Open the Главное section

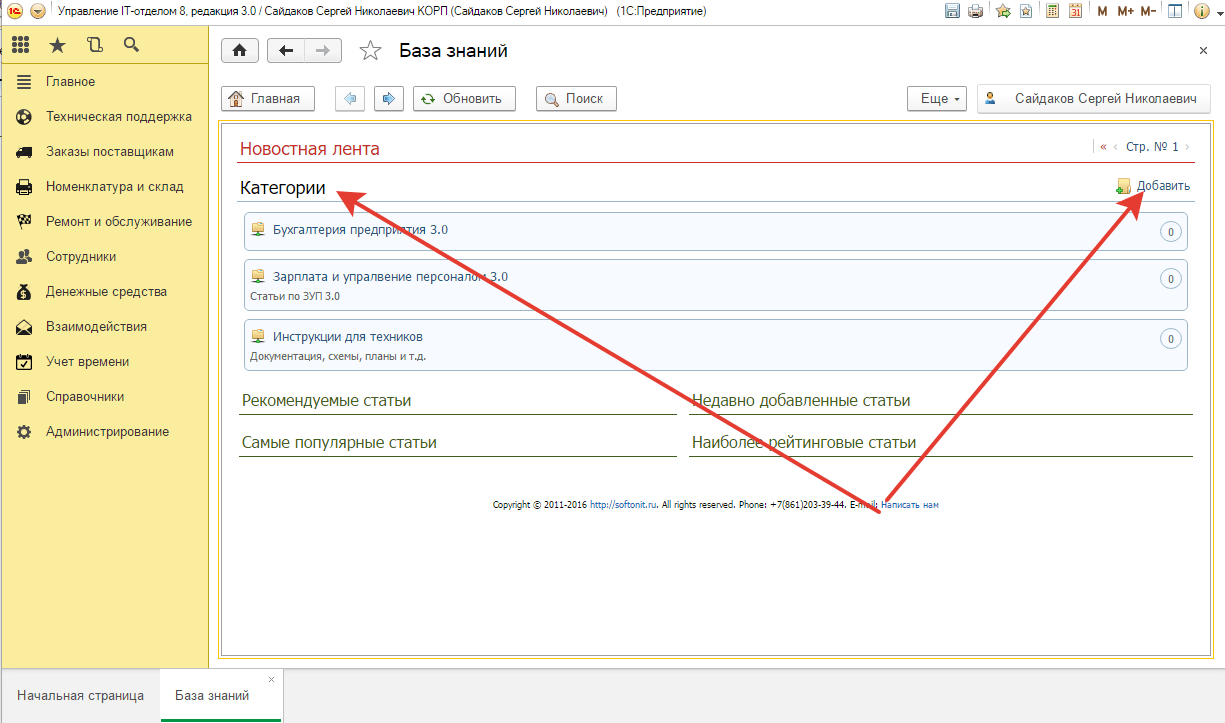click(105, 81)
